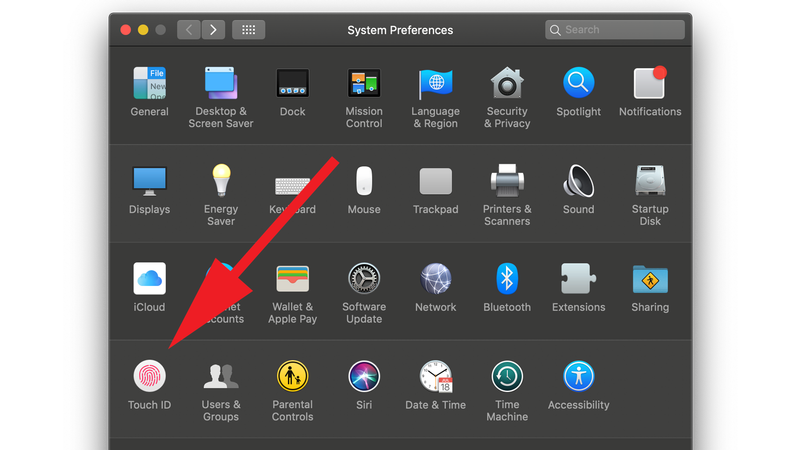
Task: Open Startup Disk pane
Action: [650, 180]
